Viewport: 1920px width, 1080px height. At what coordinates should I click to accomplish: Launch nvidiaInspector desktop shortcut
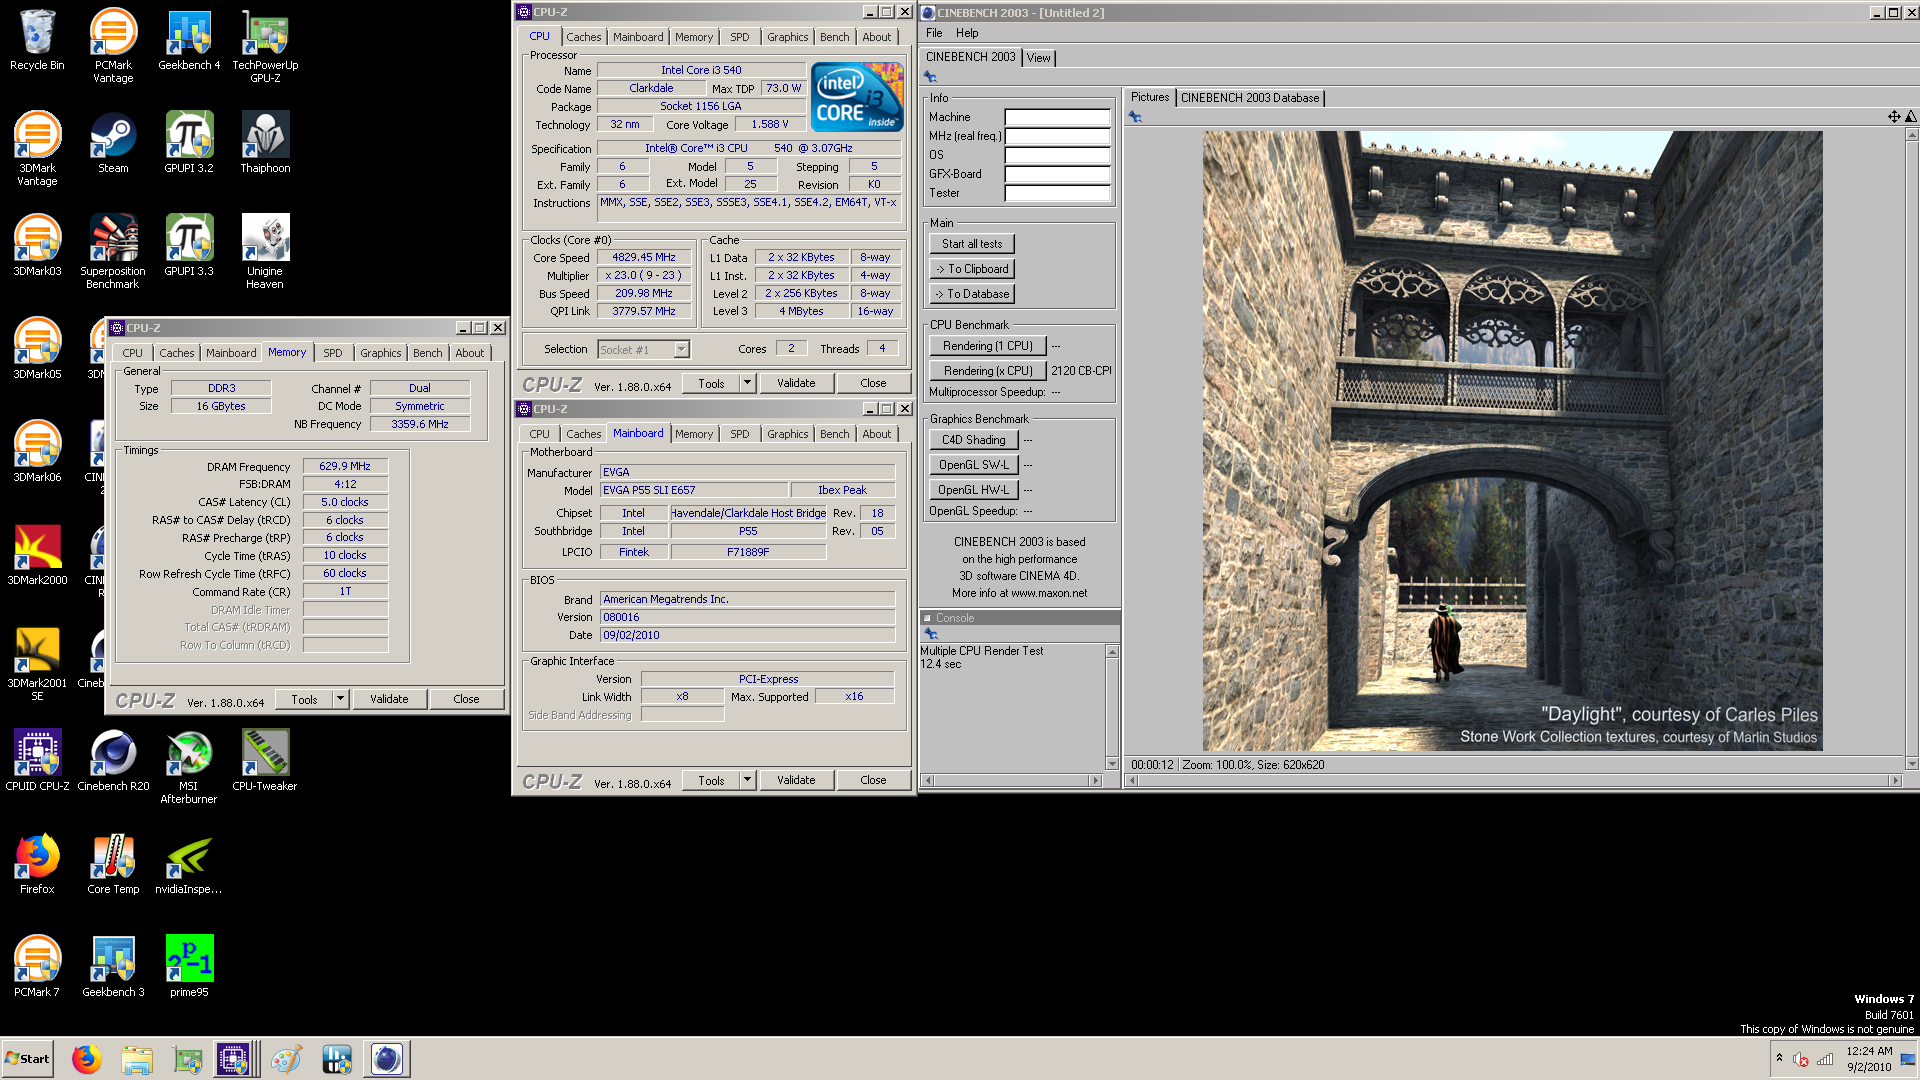point(189,864)
